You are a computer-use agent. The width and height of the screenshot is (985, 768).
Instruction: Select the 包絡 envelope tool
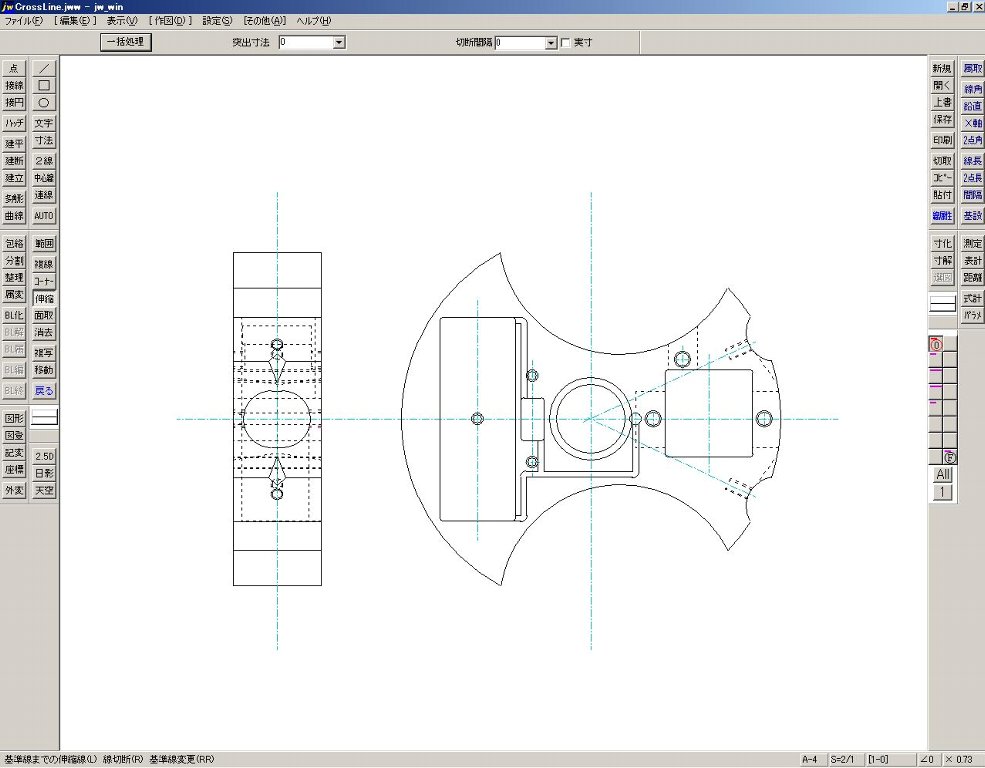(14, 244)
